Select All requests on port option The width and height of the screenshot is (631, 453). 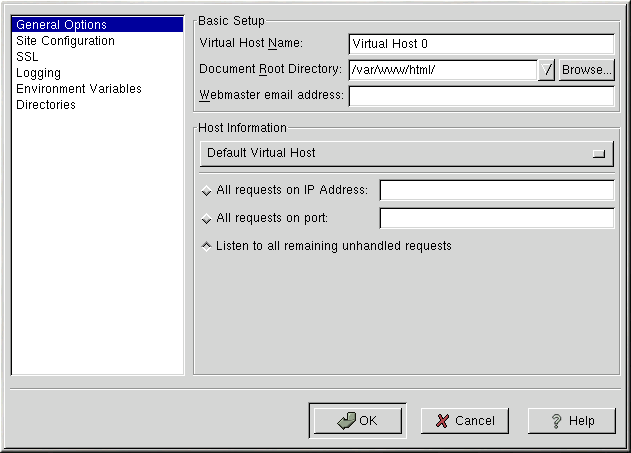click(207, 218)
